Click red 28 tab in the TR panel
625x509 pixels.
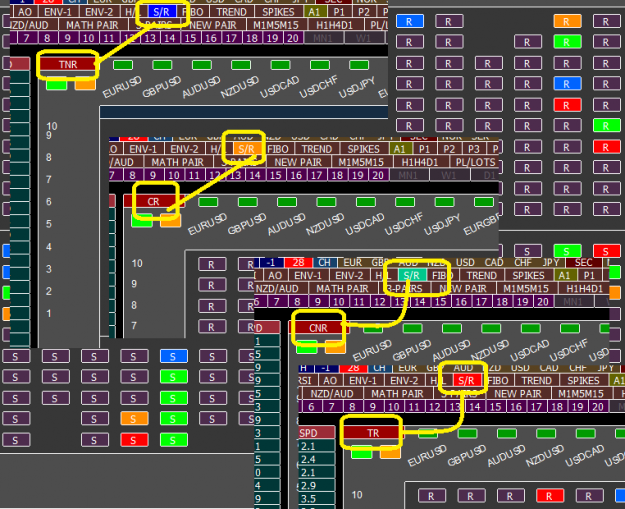coord(354,368)
